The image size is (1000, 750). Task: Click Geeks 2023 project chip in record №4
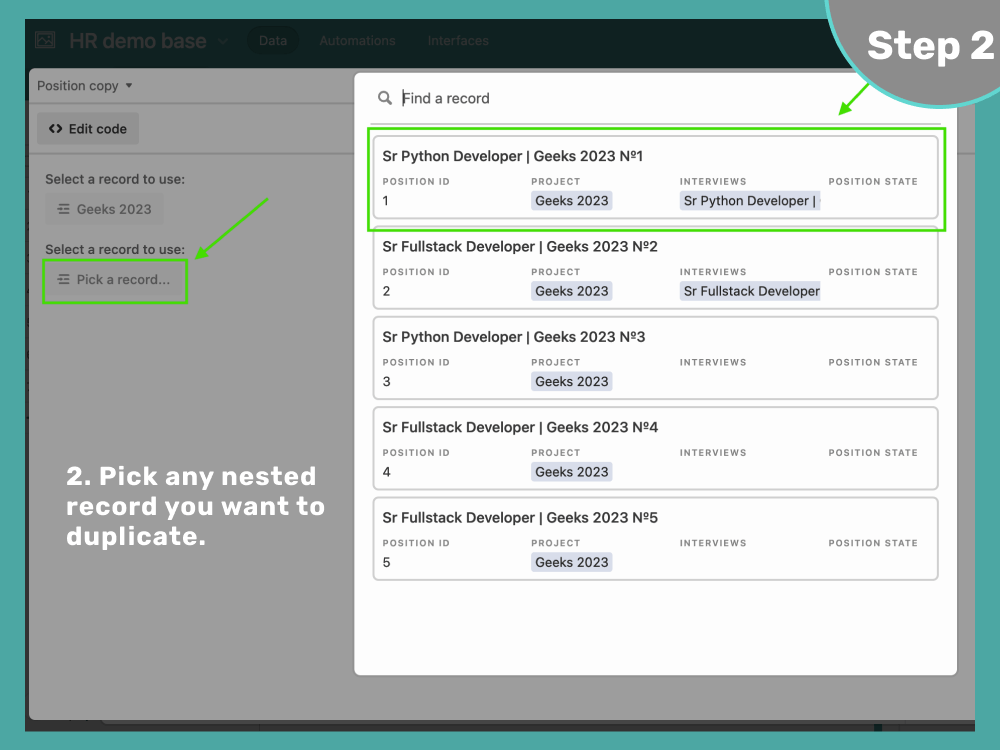572,472
